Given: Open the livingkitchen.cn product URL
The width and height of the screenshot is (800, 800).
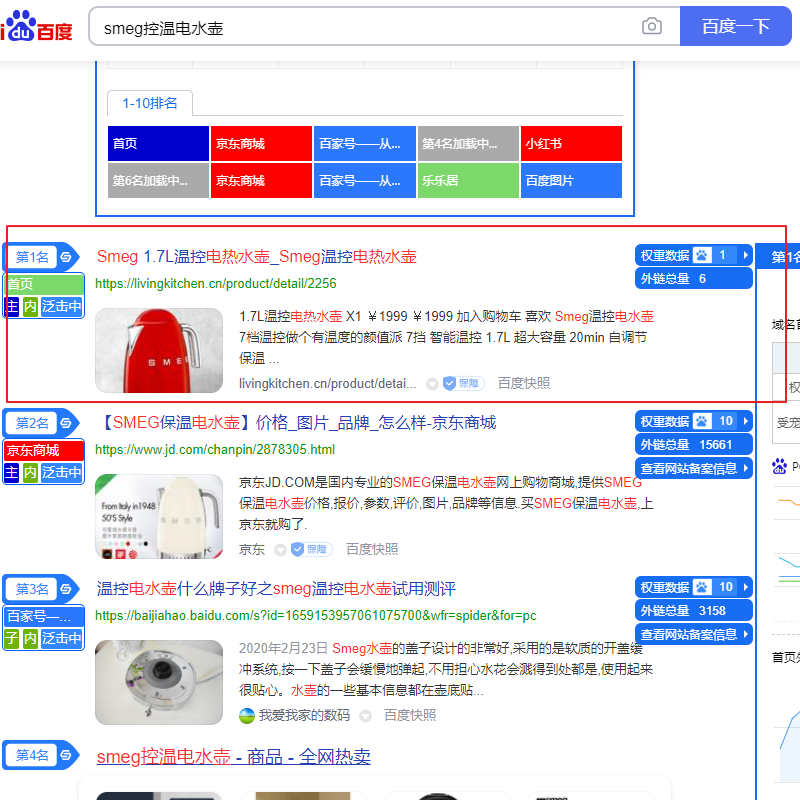Looking at the screenshot, I should pos(216,284).
